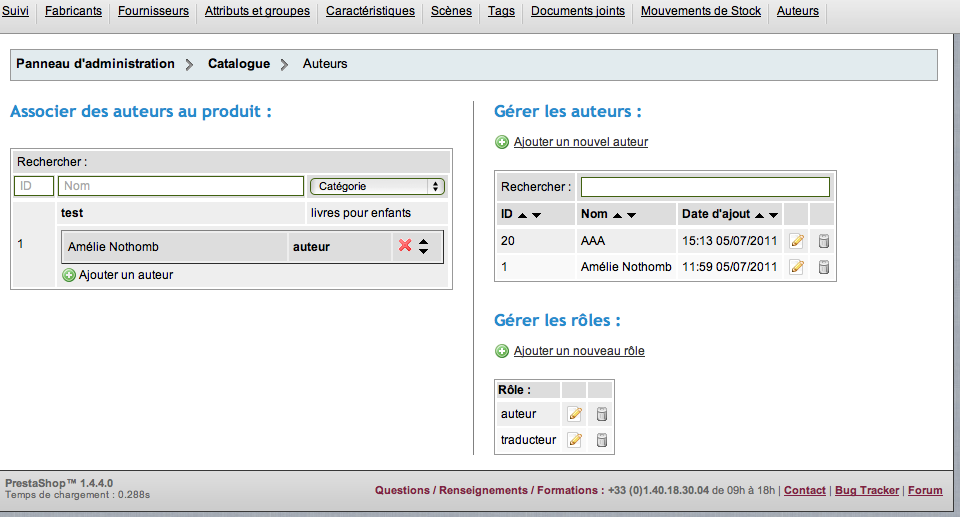This screenshot has width=960, height=517.
Task: Select the date '11:59 05/07/2011'
Action: [x=730, y=266]
